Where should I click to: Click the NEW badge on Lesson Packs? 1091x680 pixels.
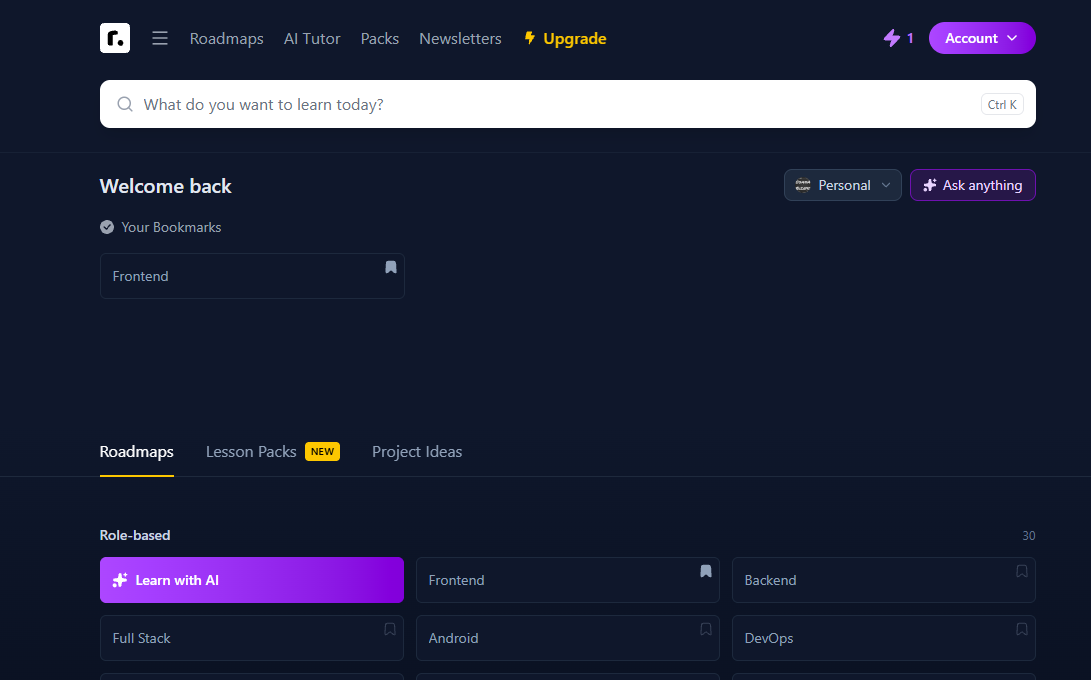322,452
